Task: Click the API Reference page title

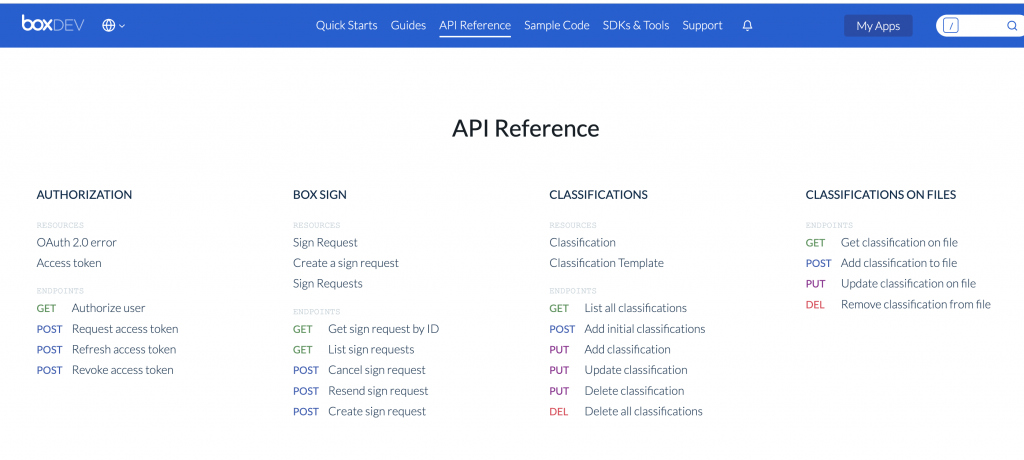Action: pyautogui.click(x=526, y=128)
